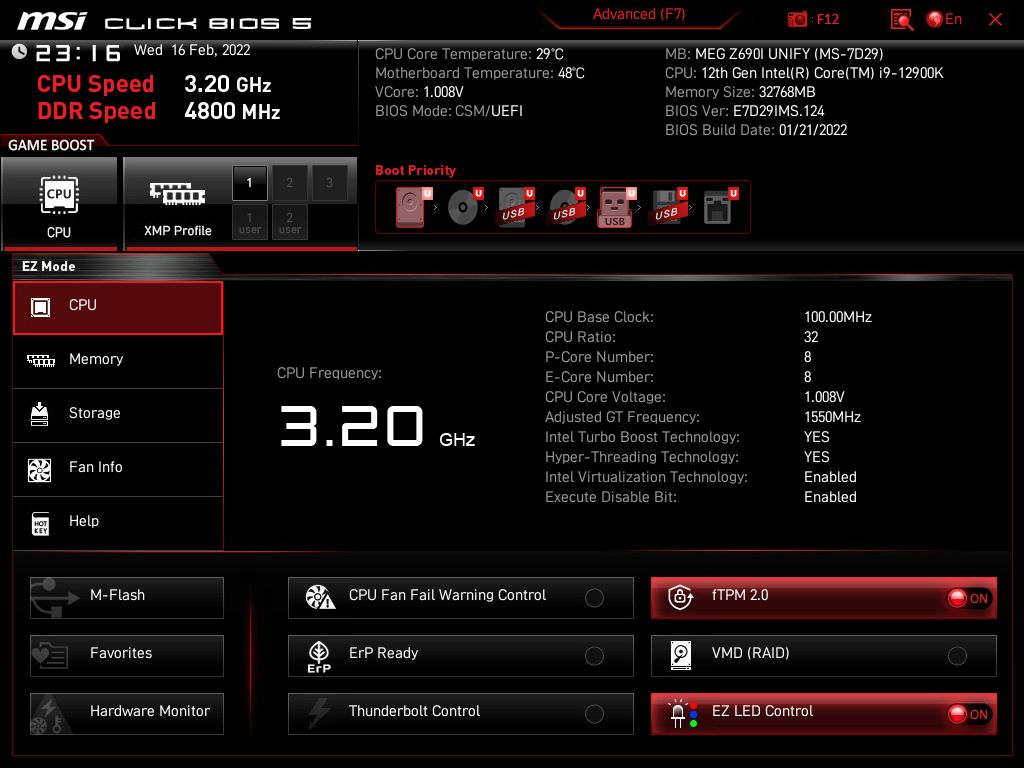Click the XMP Profile memory icon

point(177,193)
